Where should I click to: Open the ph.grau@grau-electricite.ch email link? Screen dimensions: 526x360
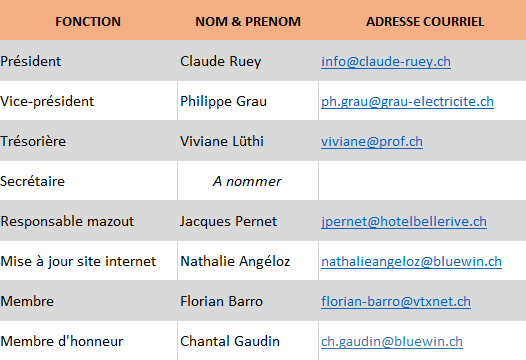(x=407, y=102)
